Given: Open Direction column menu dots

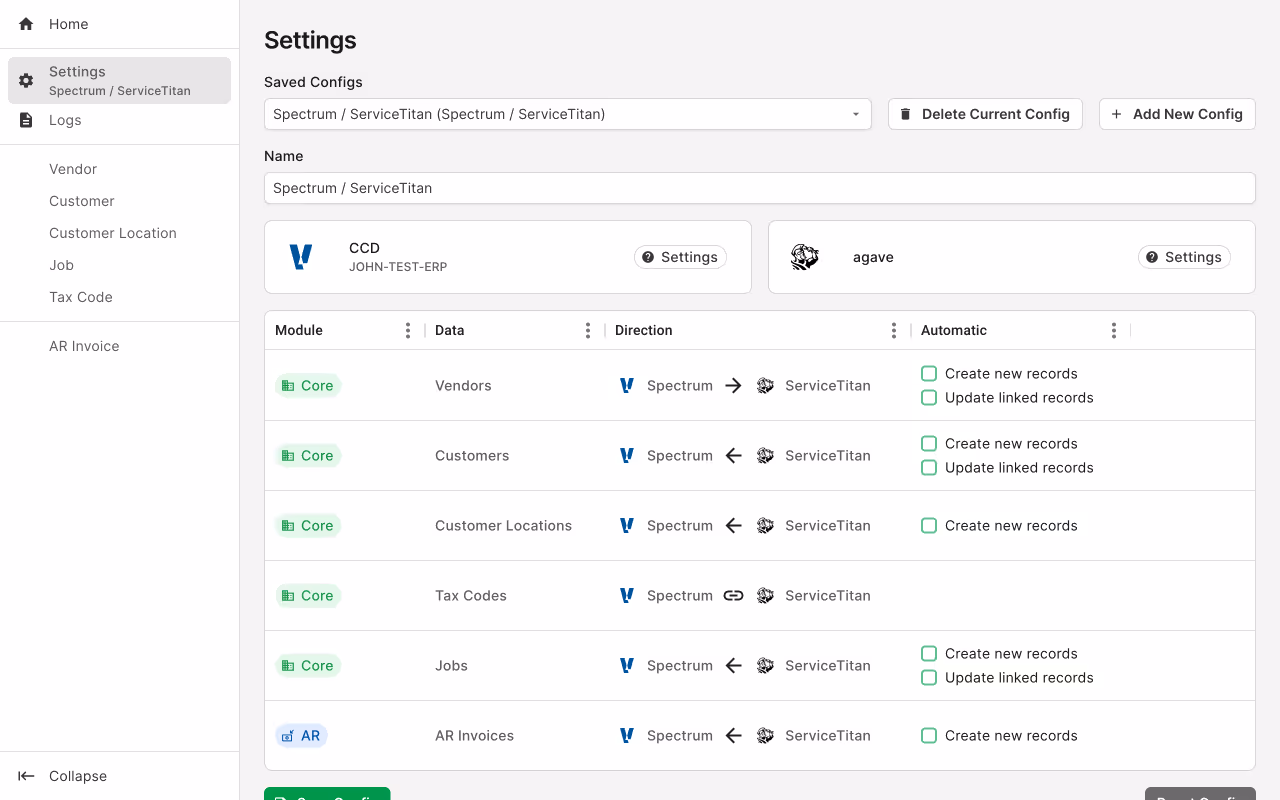Looking at the screenshot, I should 893,330.
